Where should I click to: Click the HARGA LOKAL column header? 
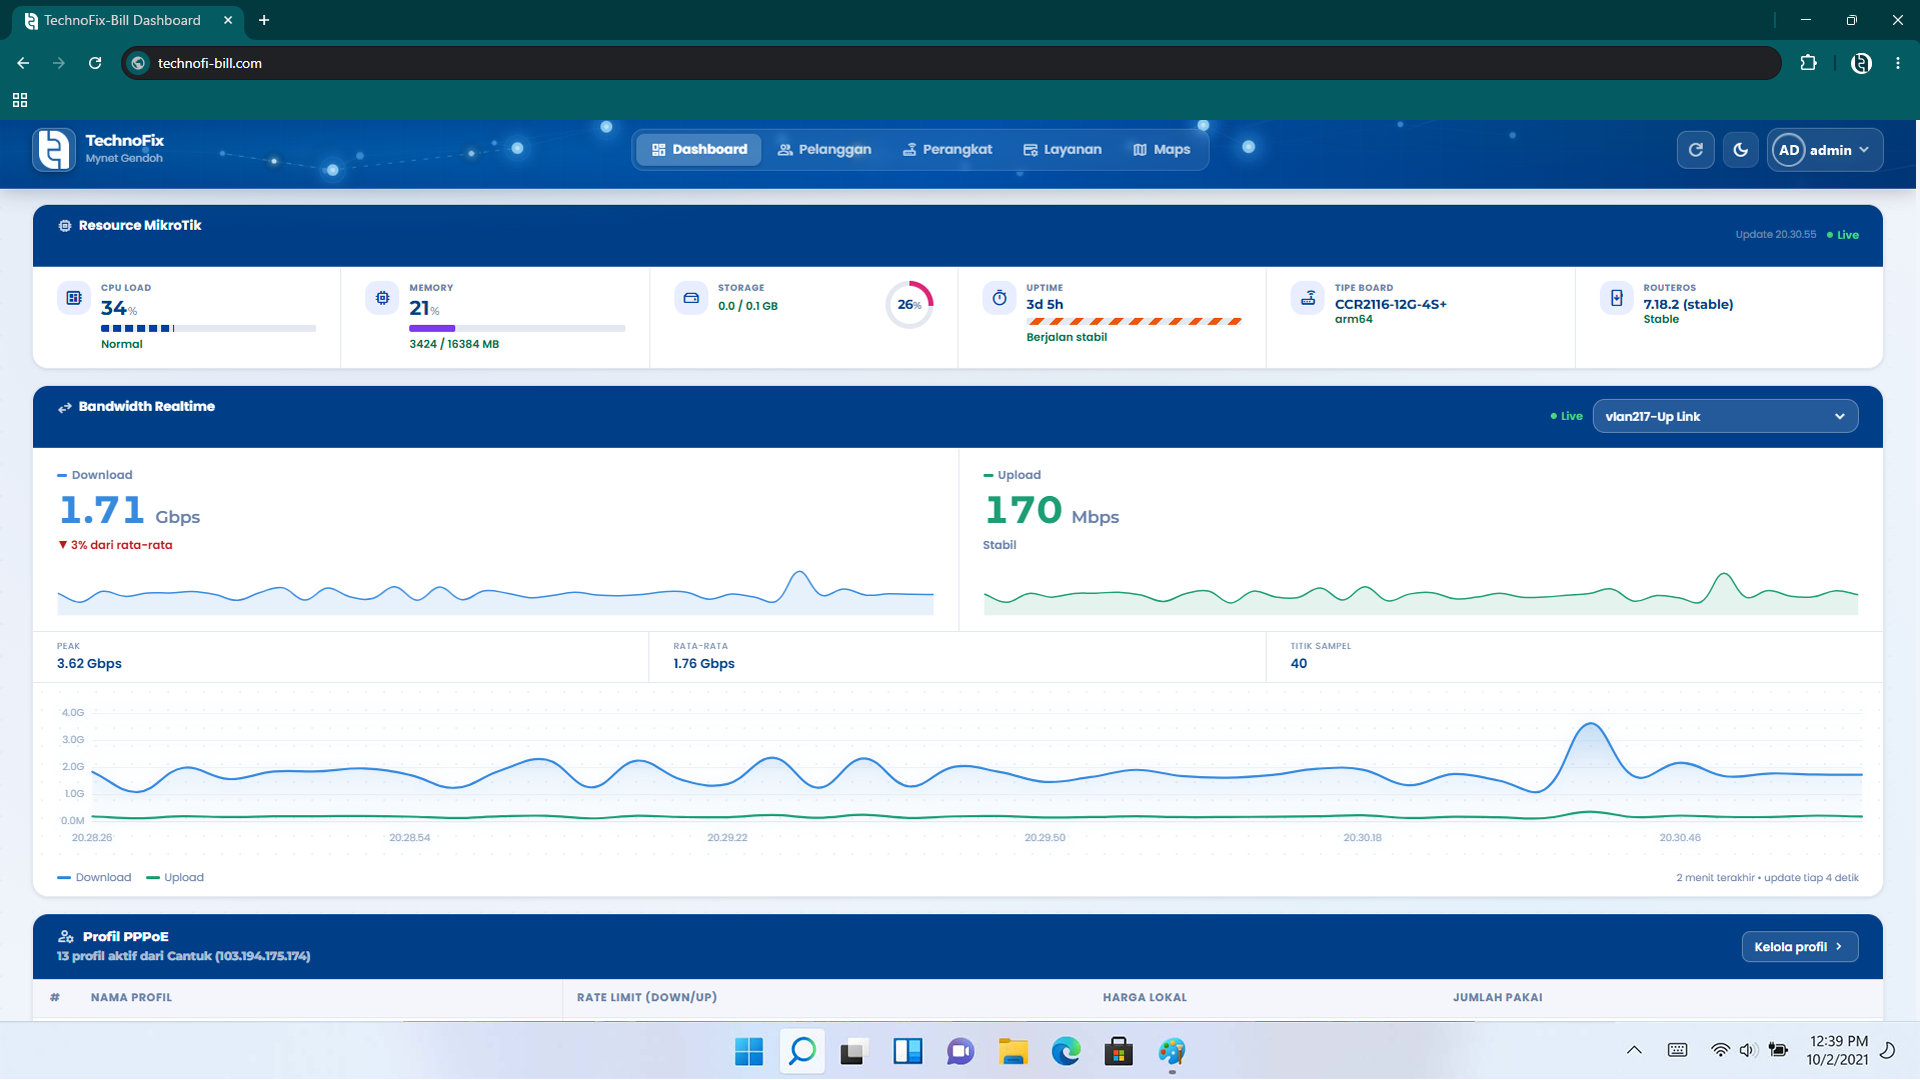(1145, 998)
